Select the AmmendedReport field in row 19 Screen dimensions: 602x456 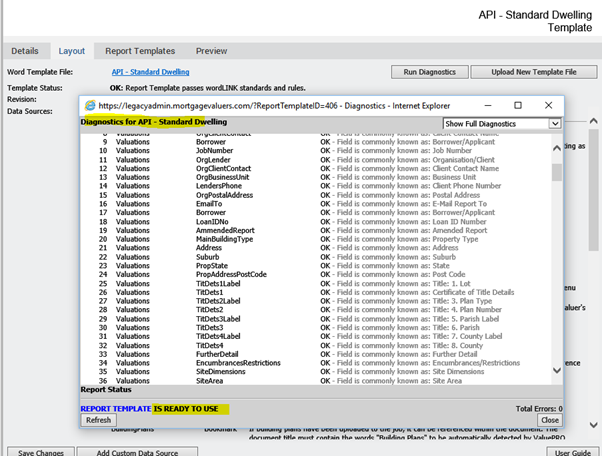coord(225,230)
